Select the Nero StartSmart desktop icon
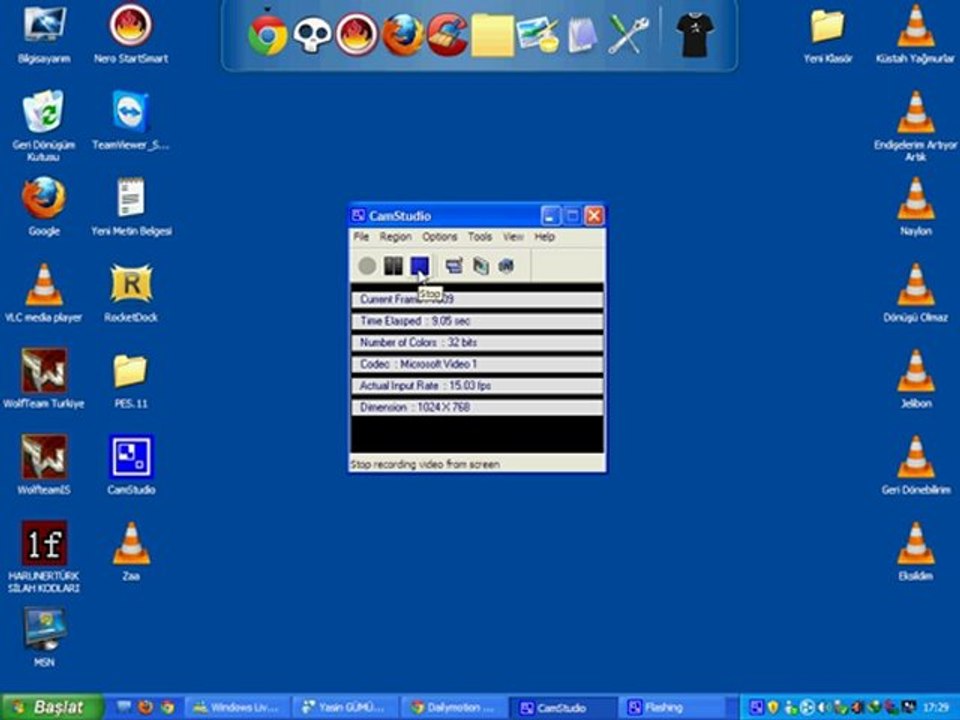The image size is (960, 720). coord(131,34)
